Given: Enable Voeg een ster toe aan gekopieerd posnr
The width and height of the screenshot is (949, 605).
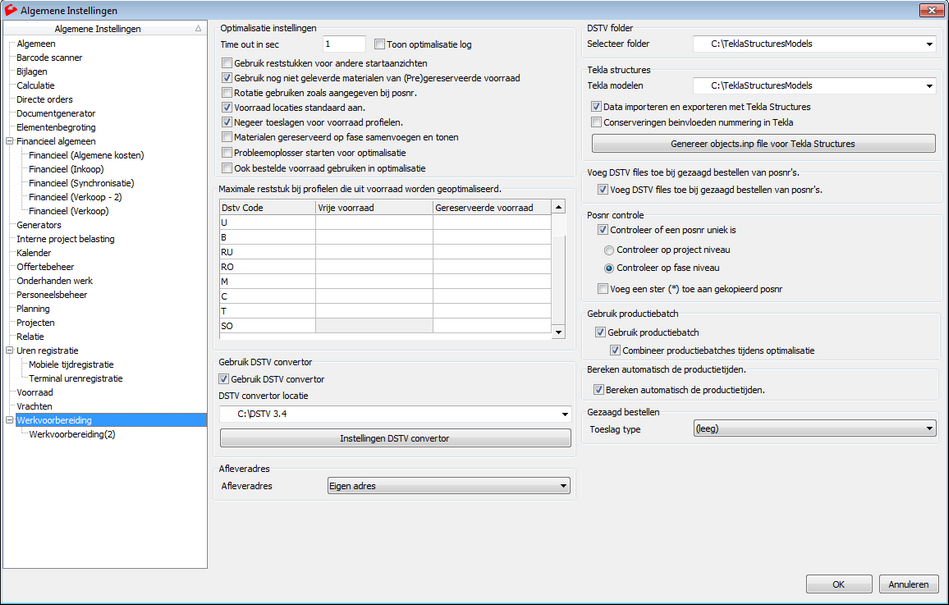Looking at the screenshot, I should pyautogui.click(x=603, y=289).
